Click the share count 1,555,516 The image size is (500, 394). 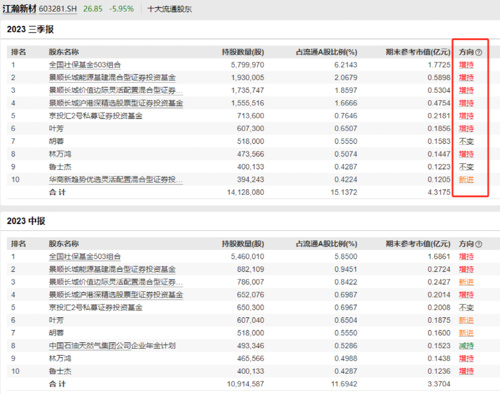[247, 103]
